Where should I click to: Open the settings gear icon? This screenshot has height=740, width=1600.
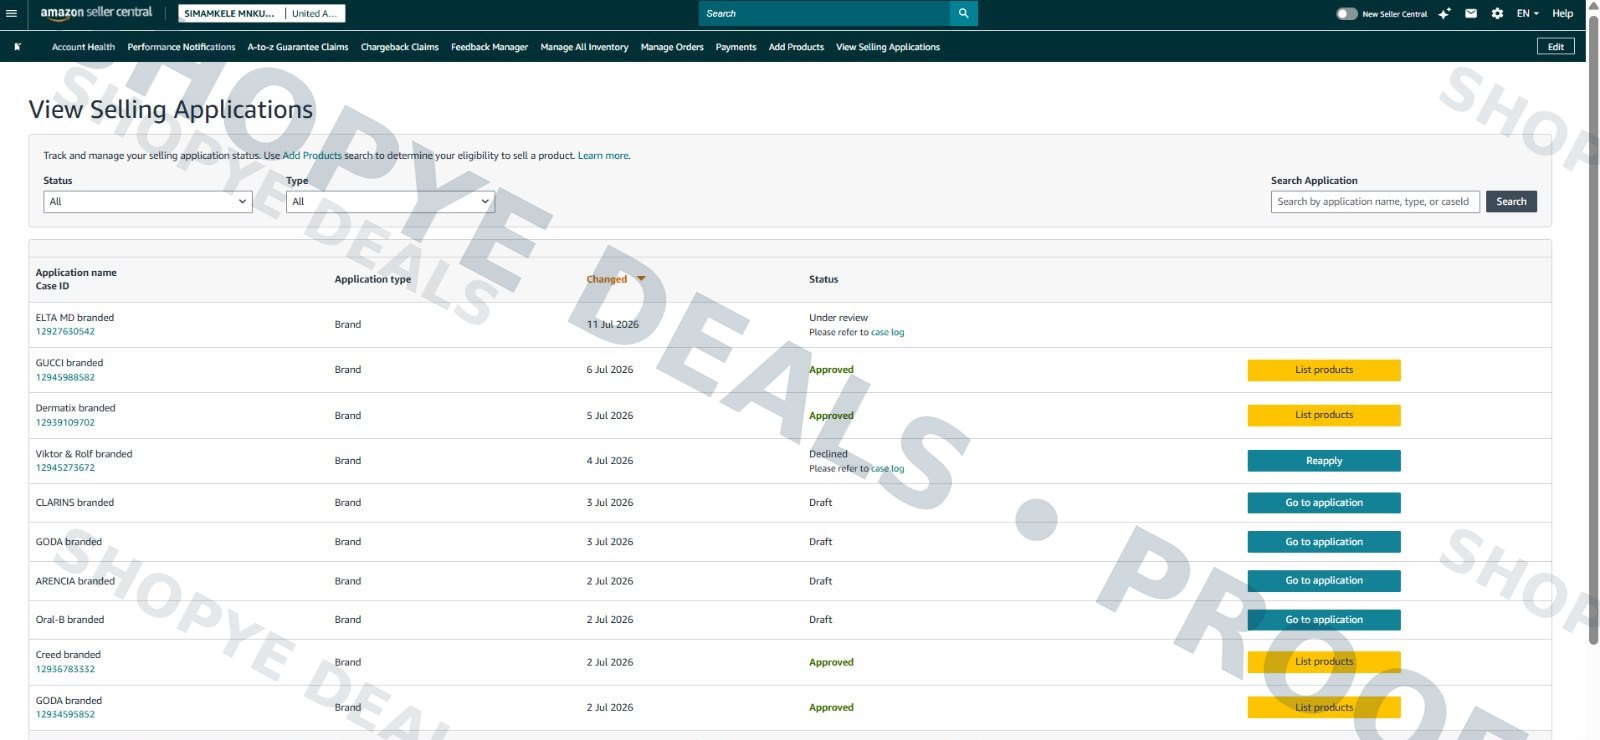tap(1497, 14)
